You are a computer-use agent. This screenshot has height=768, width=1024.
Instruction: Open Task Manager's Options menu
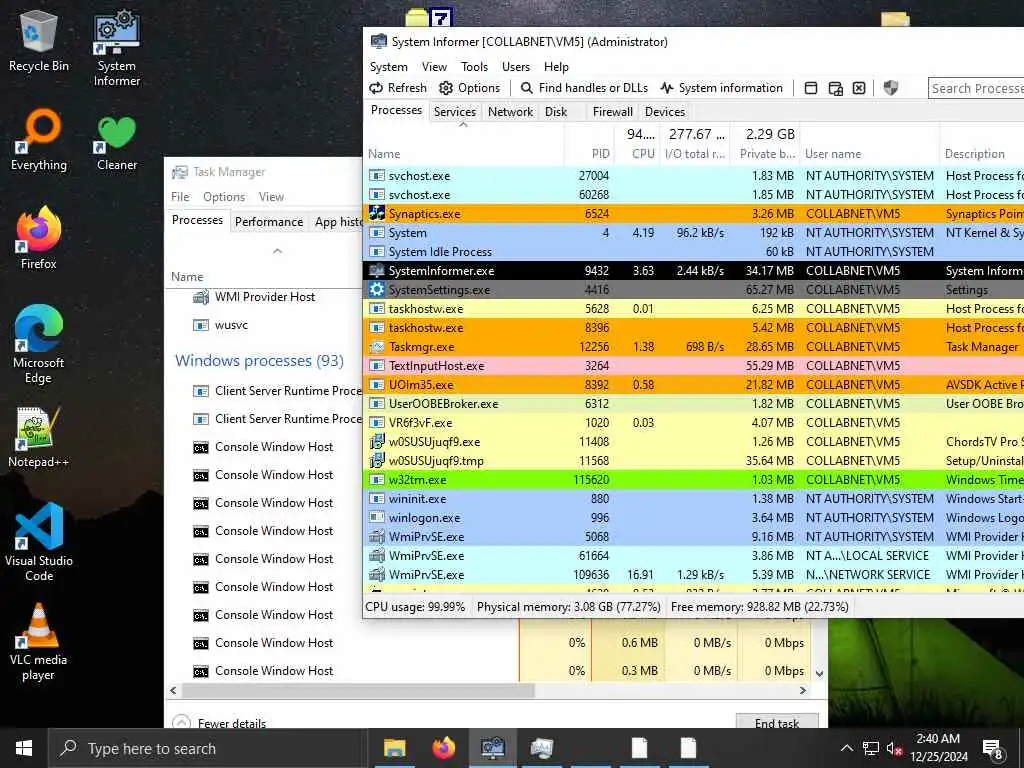224,197
